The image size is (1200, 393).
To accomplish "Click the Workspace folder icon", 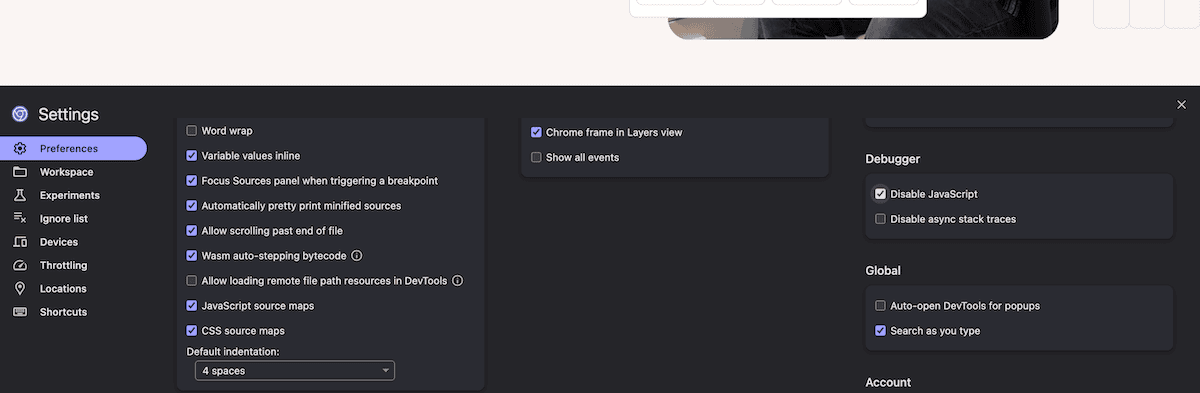I will pyautogui.click(x=19, y=172).
